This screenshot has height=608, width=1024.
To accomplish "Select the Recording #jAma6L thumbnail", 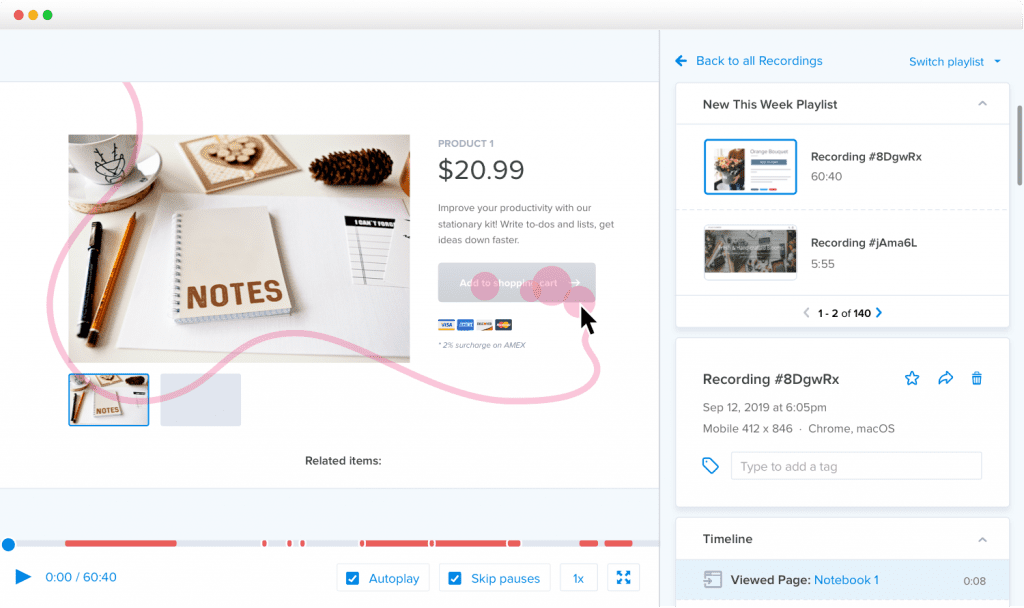I will (x=750, y=251).
